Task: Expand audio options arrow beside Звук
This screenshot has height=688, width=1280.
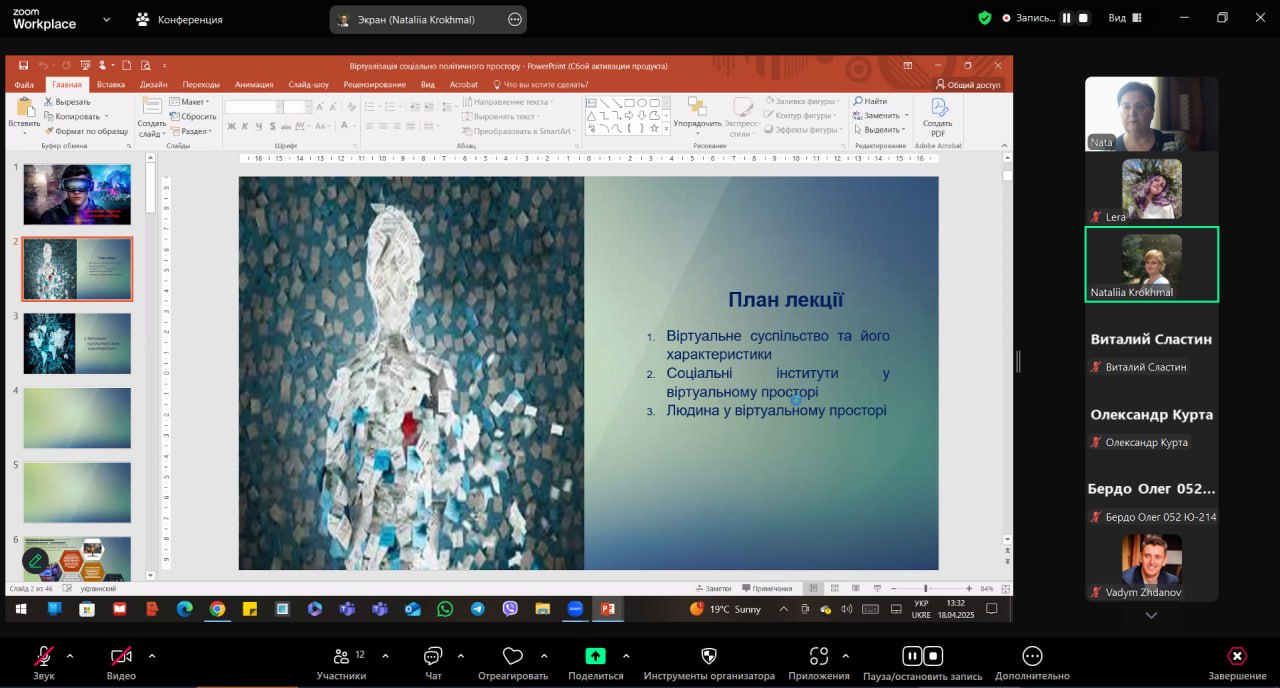Action: click(x=70, y=656)
